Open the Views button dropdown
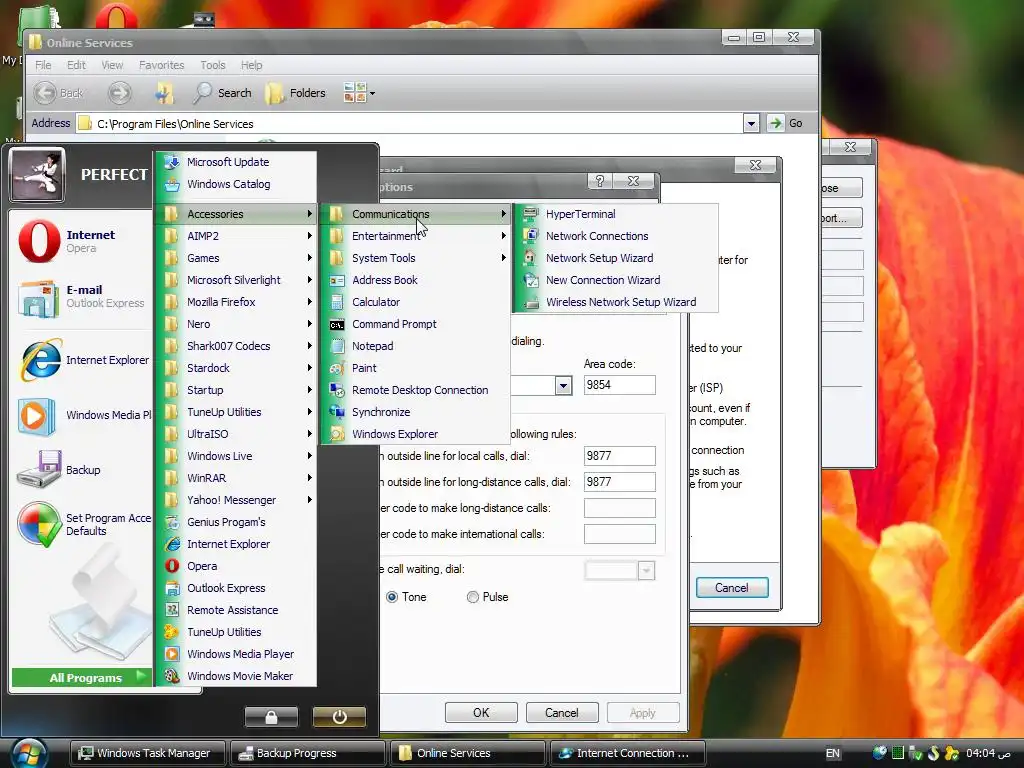 click(x=372, y=93)
